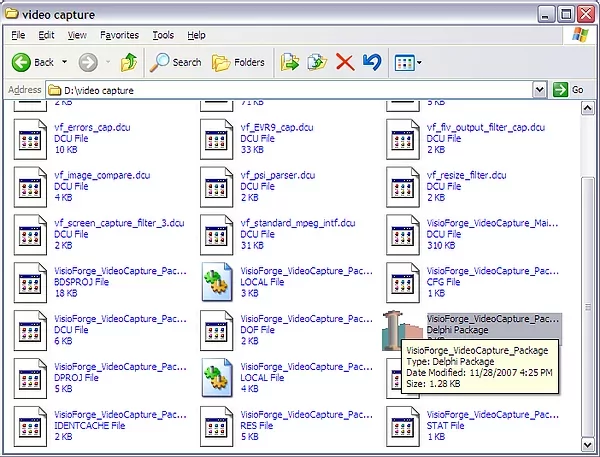Viewport: 600px width, 457px height.
Task: Click the Move To toolbar icon
Action: 291,62
